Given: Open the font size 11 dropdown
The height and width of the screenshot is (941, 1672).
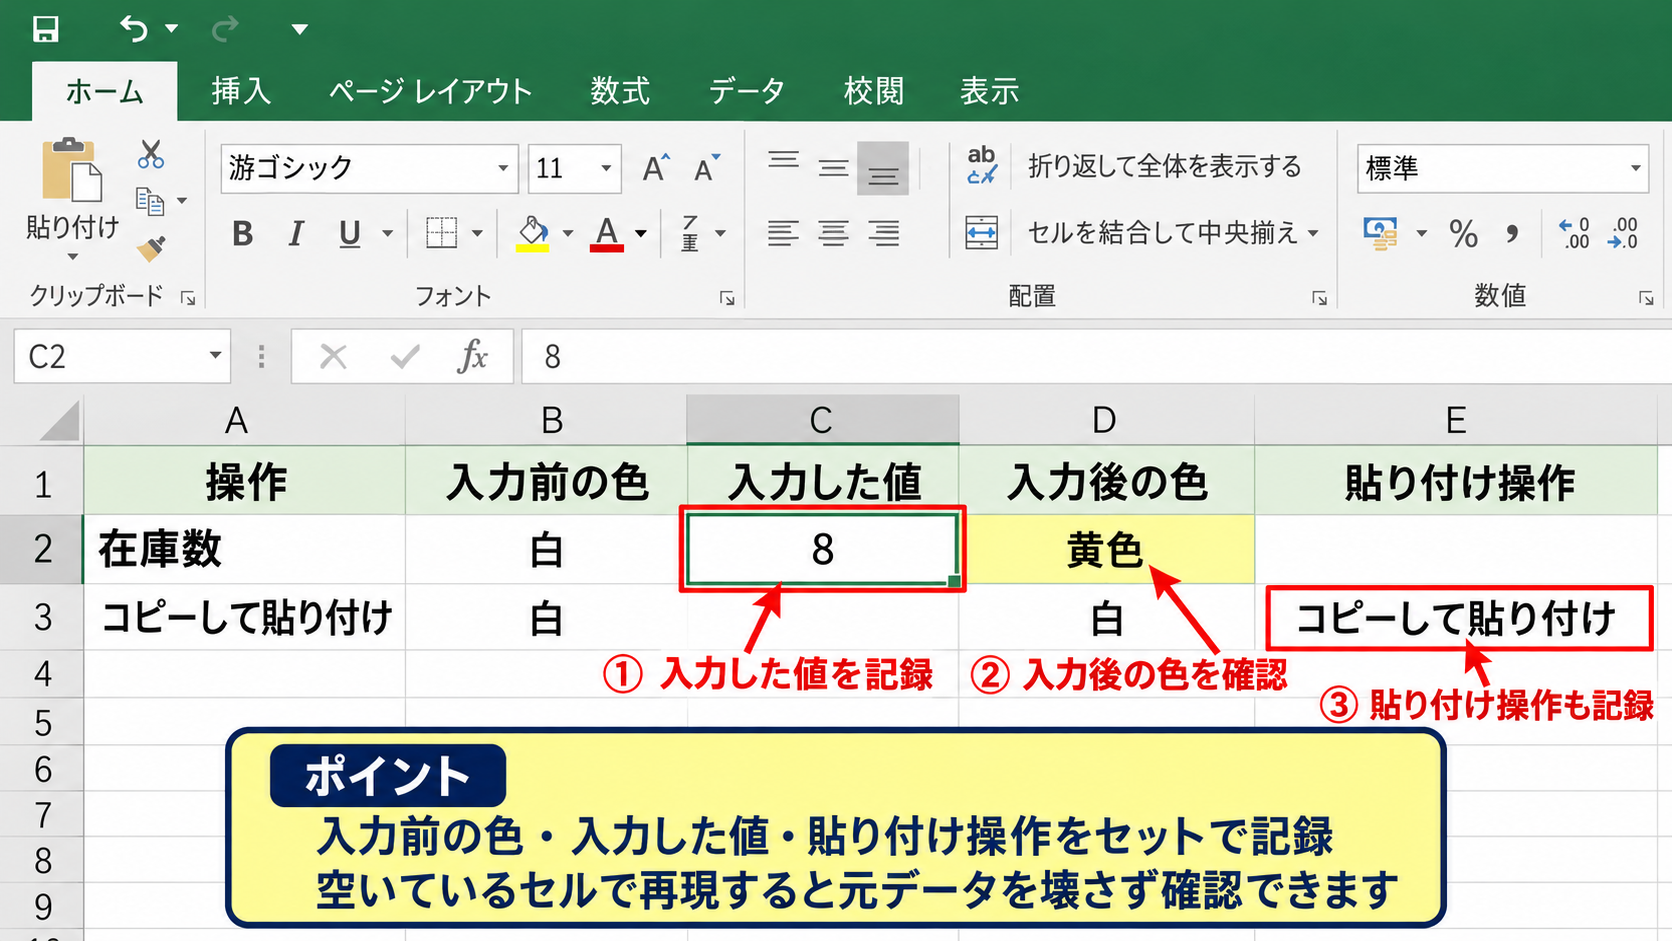Looking at the screenshot, I should (606, 168).
